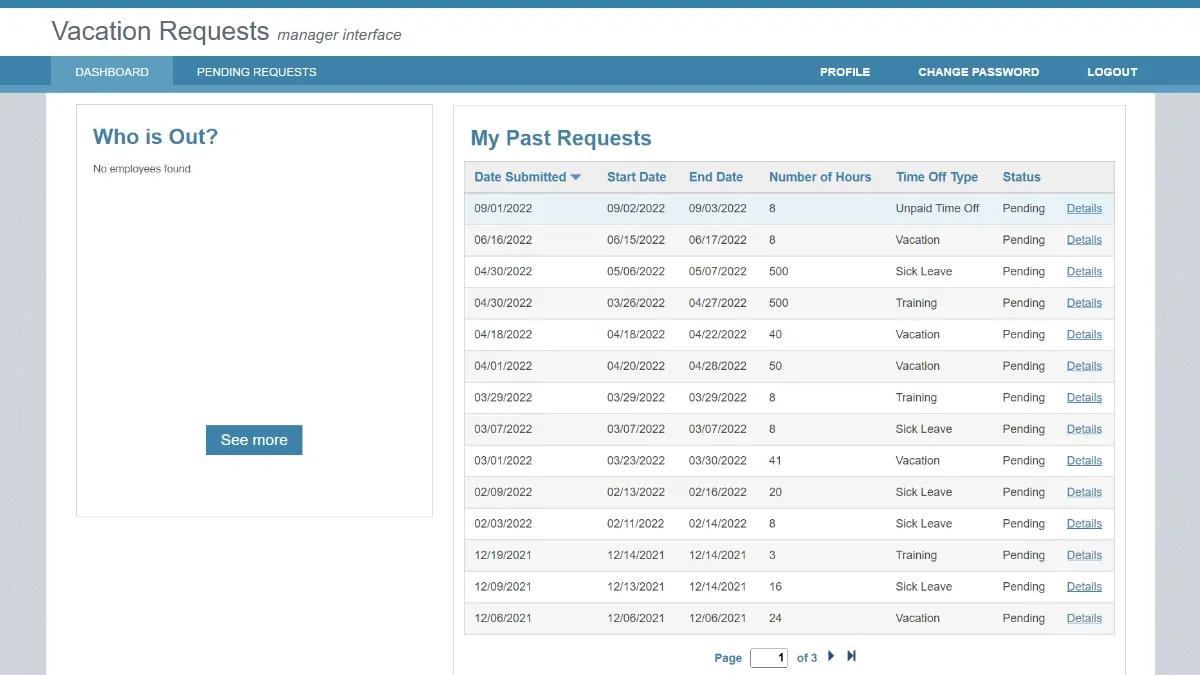
Task: Sort by End Date column header
Action: (x=716, y=177)
